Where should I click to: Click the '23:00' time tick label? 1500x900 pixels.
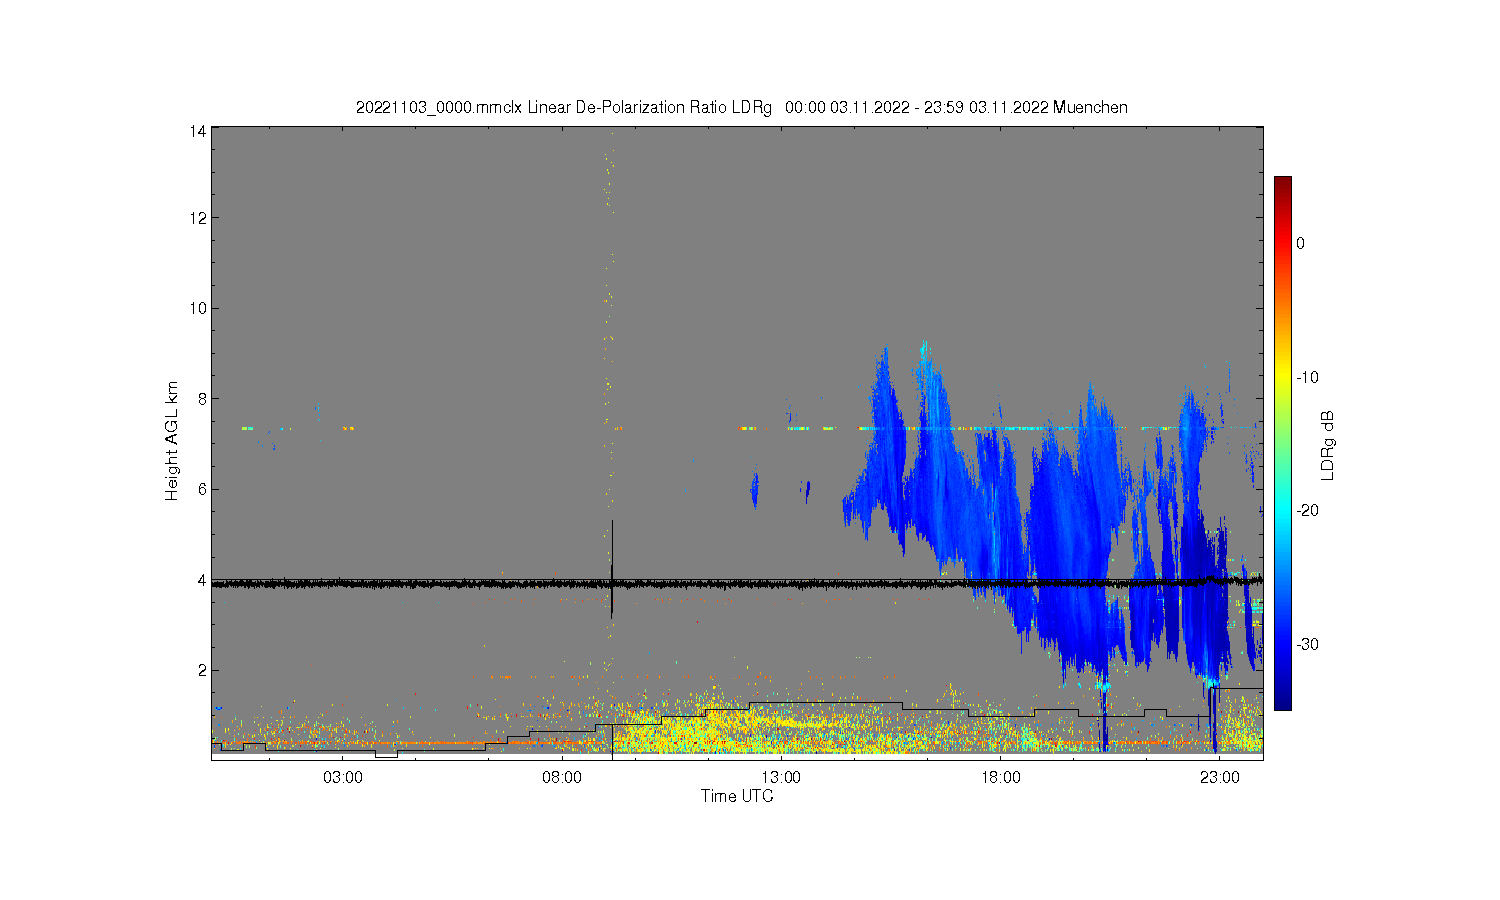[1219, 777]
